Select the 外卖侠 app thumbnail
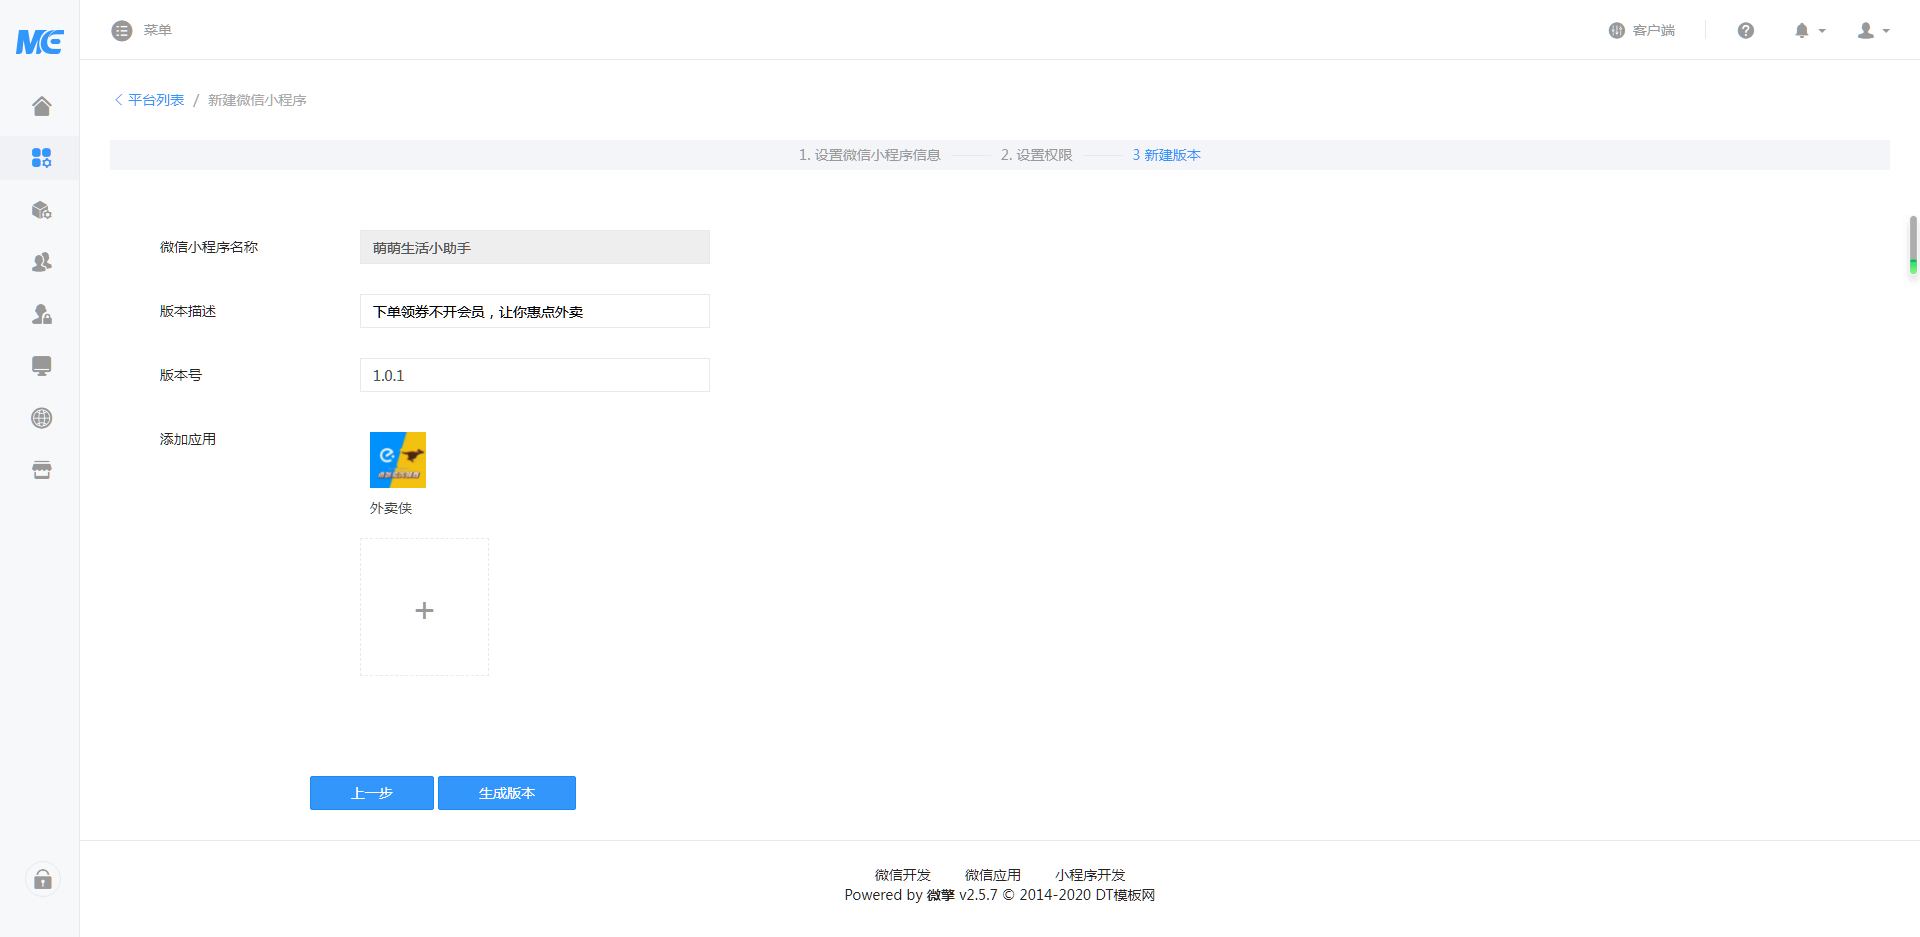This screenshot has width=1920, height=937. (398, 460)
